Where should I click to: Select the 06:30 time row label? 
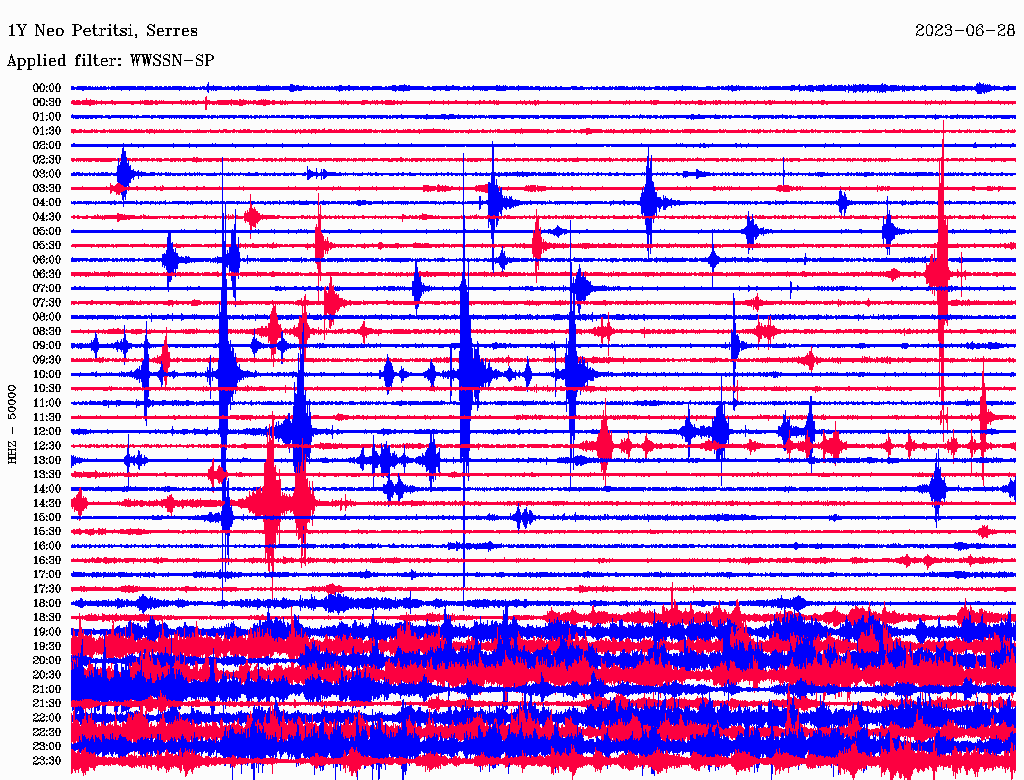[x=47, y=274]
